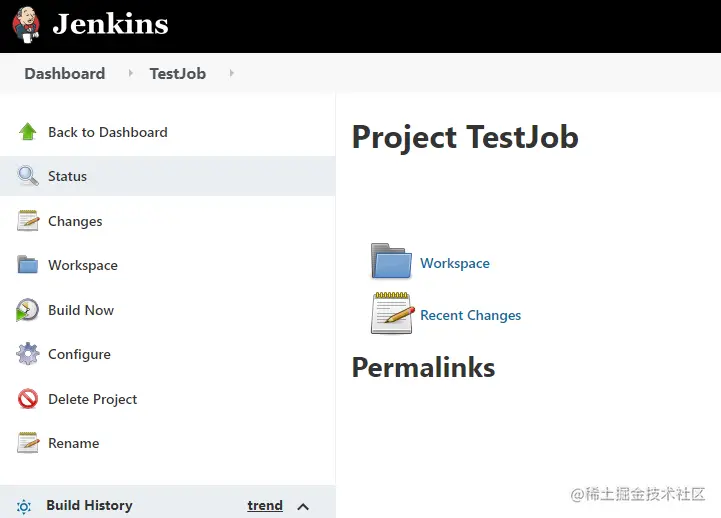Image resolution: width=721 pixels, height=518 pixels.
Task: Click the Status magnifying glass icon
Action: click(x=28, y=176)
